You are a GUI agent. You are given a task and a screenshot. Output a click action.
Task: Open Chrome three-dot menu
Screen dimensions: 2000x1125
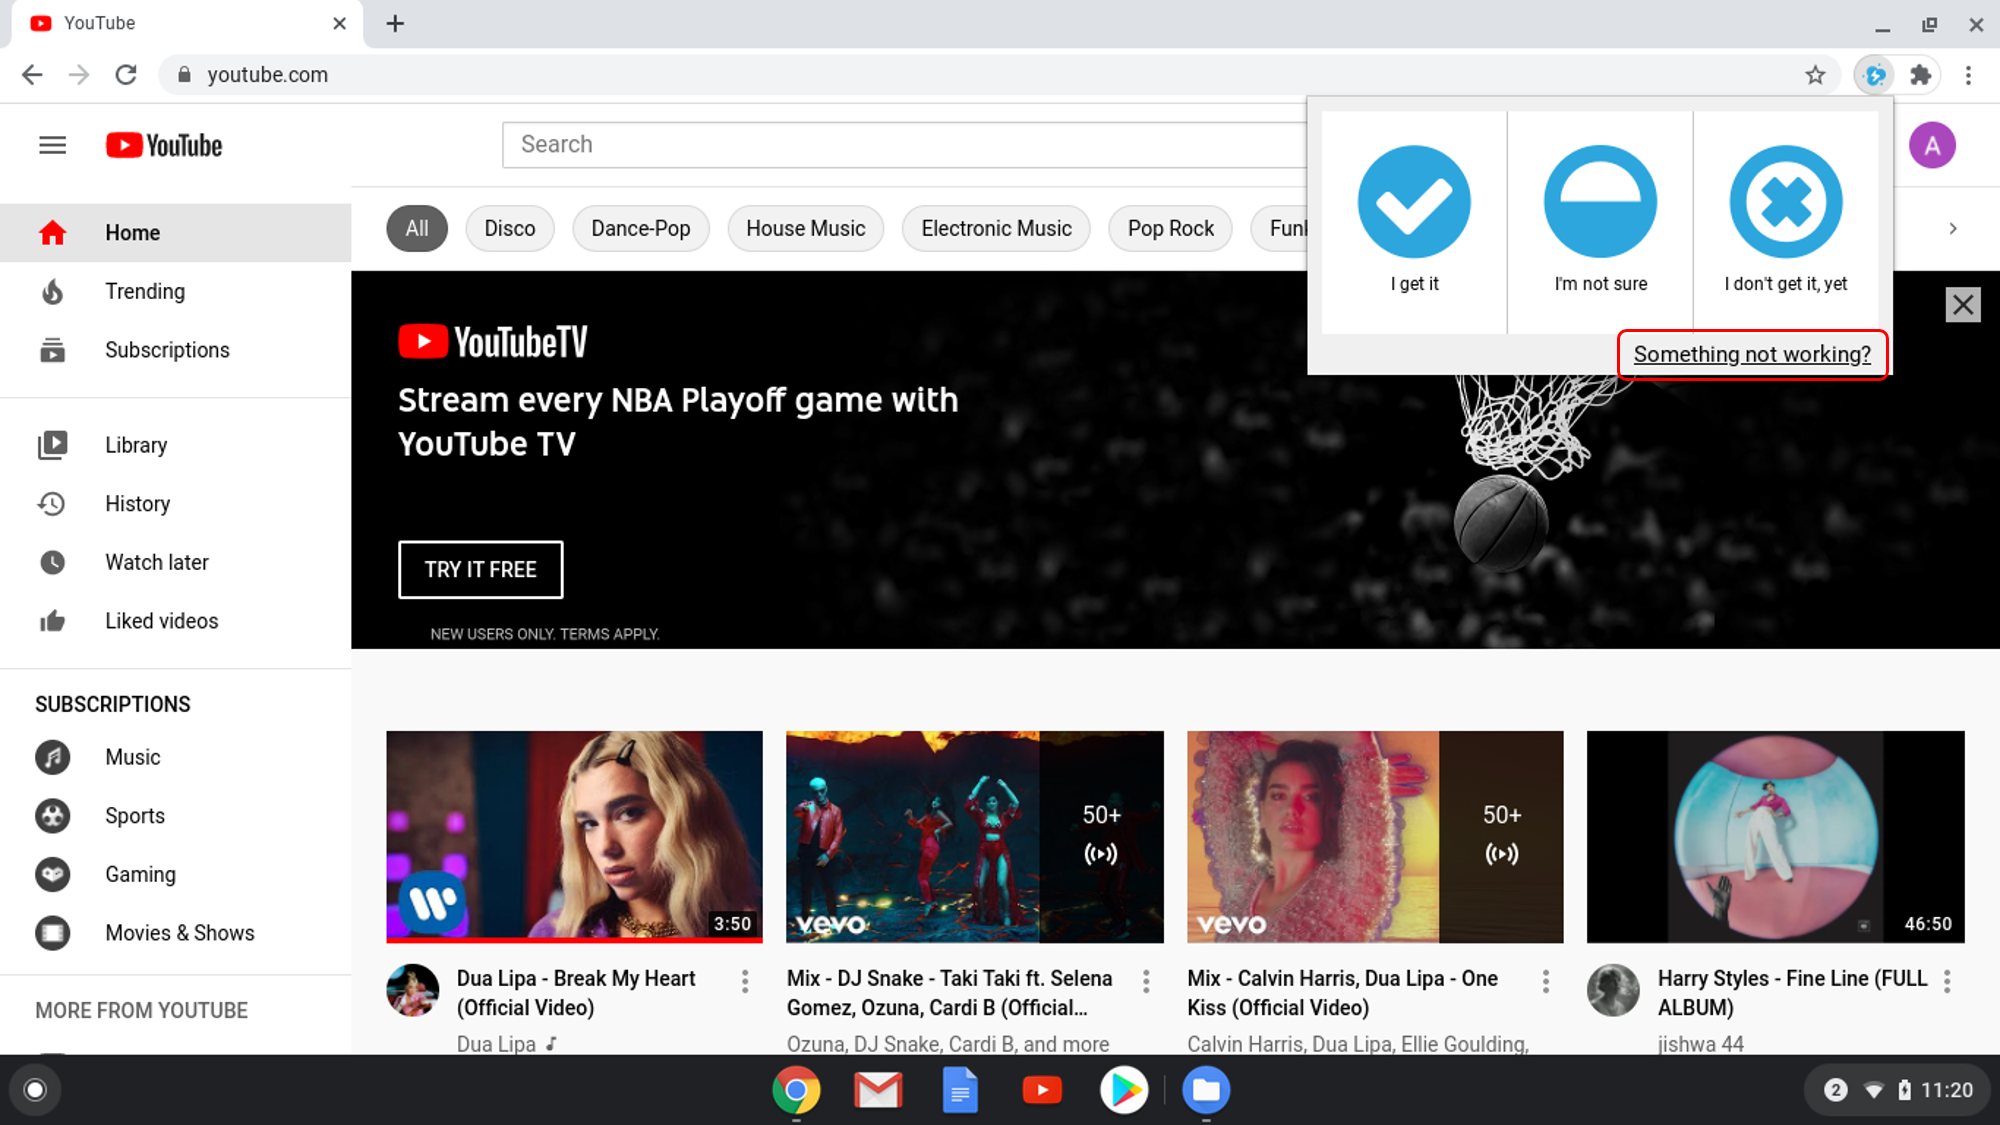tap(1968, 75)
